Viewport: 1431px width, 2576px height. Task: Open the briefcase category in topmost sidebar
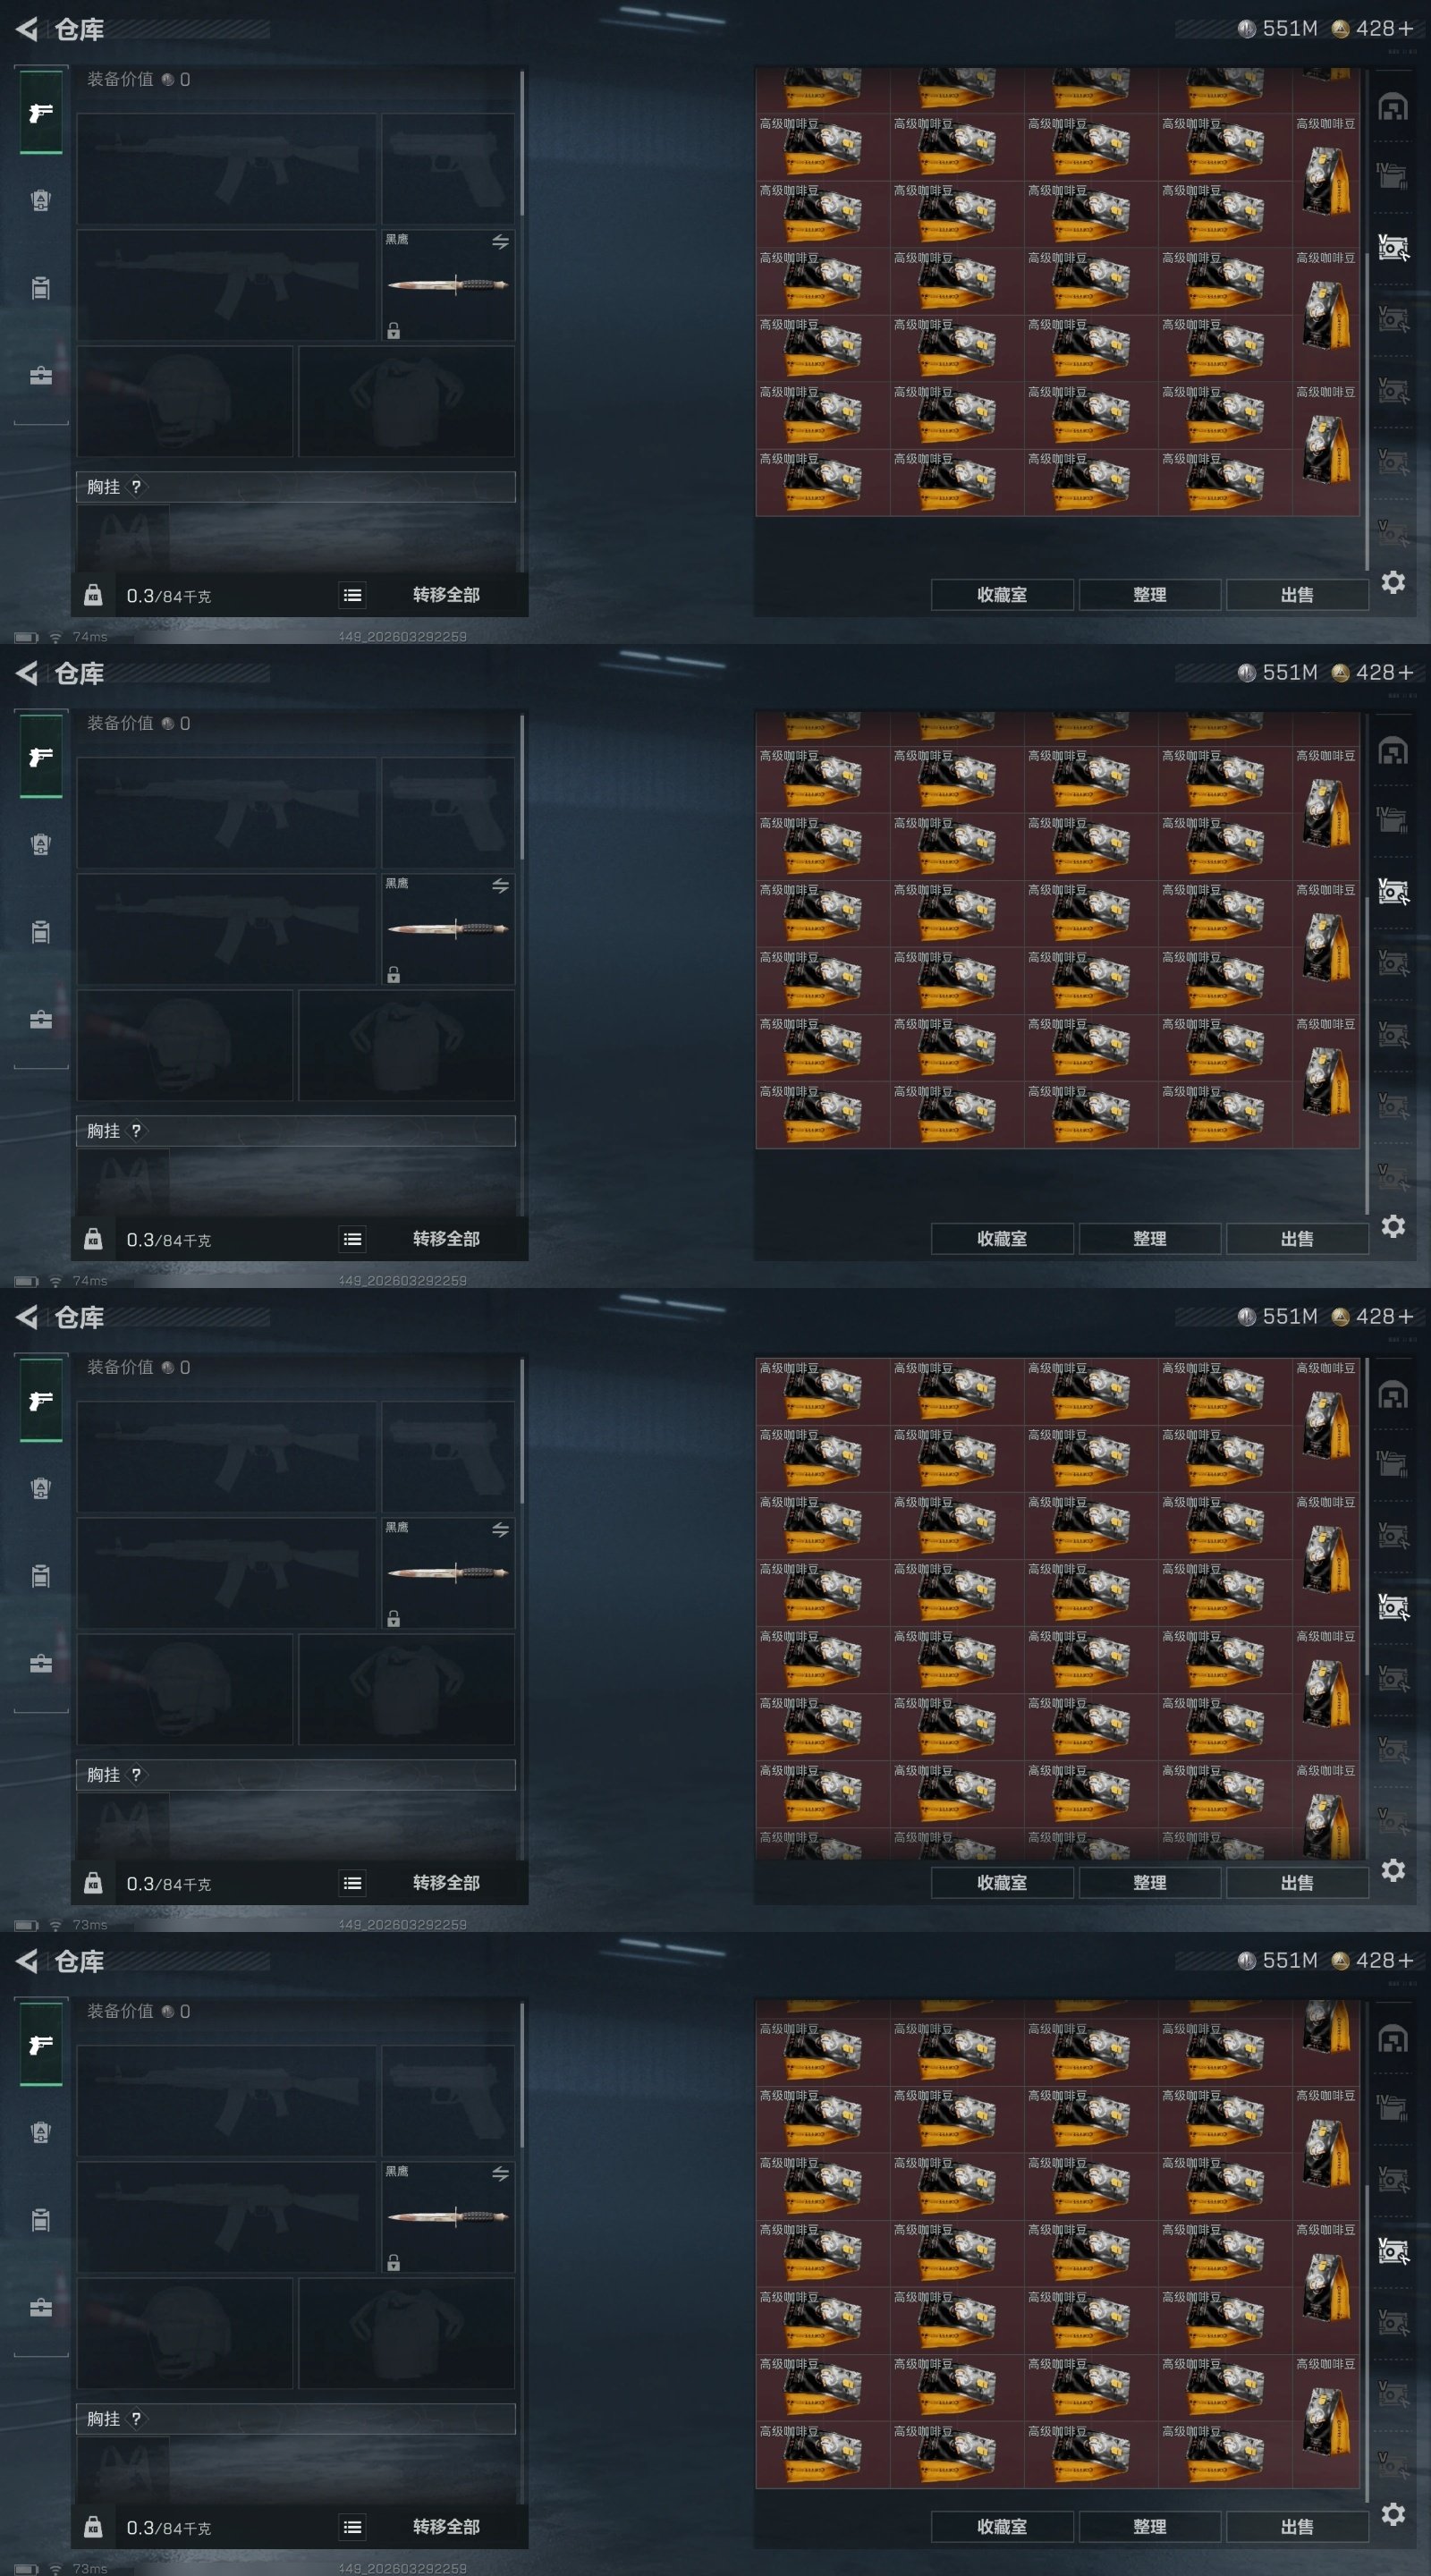(41, 376)
